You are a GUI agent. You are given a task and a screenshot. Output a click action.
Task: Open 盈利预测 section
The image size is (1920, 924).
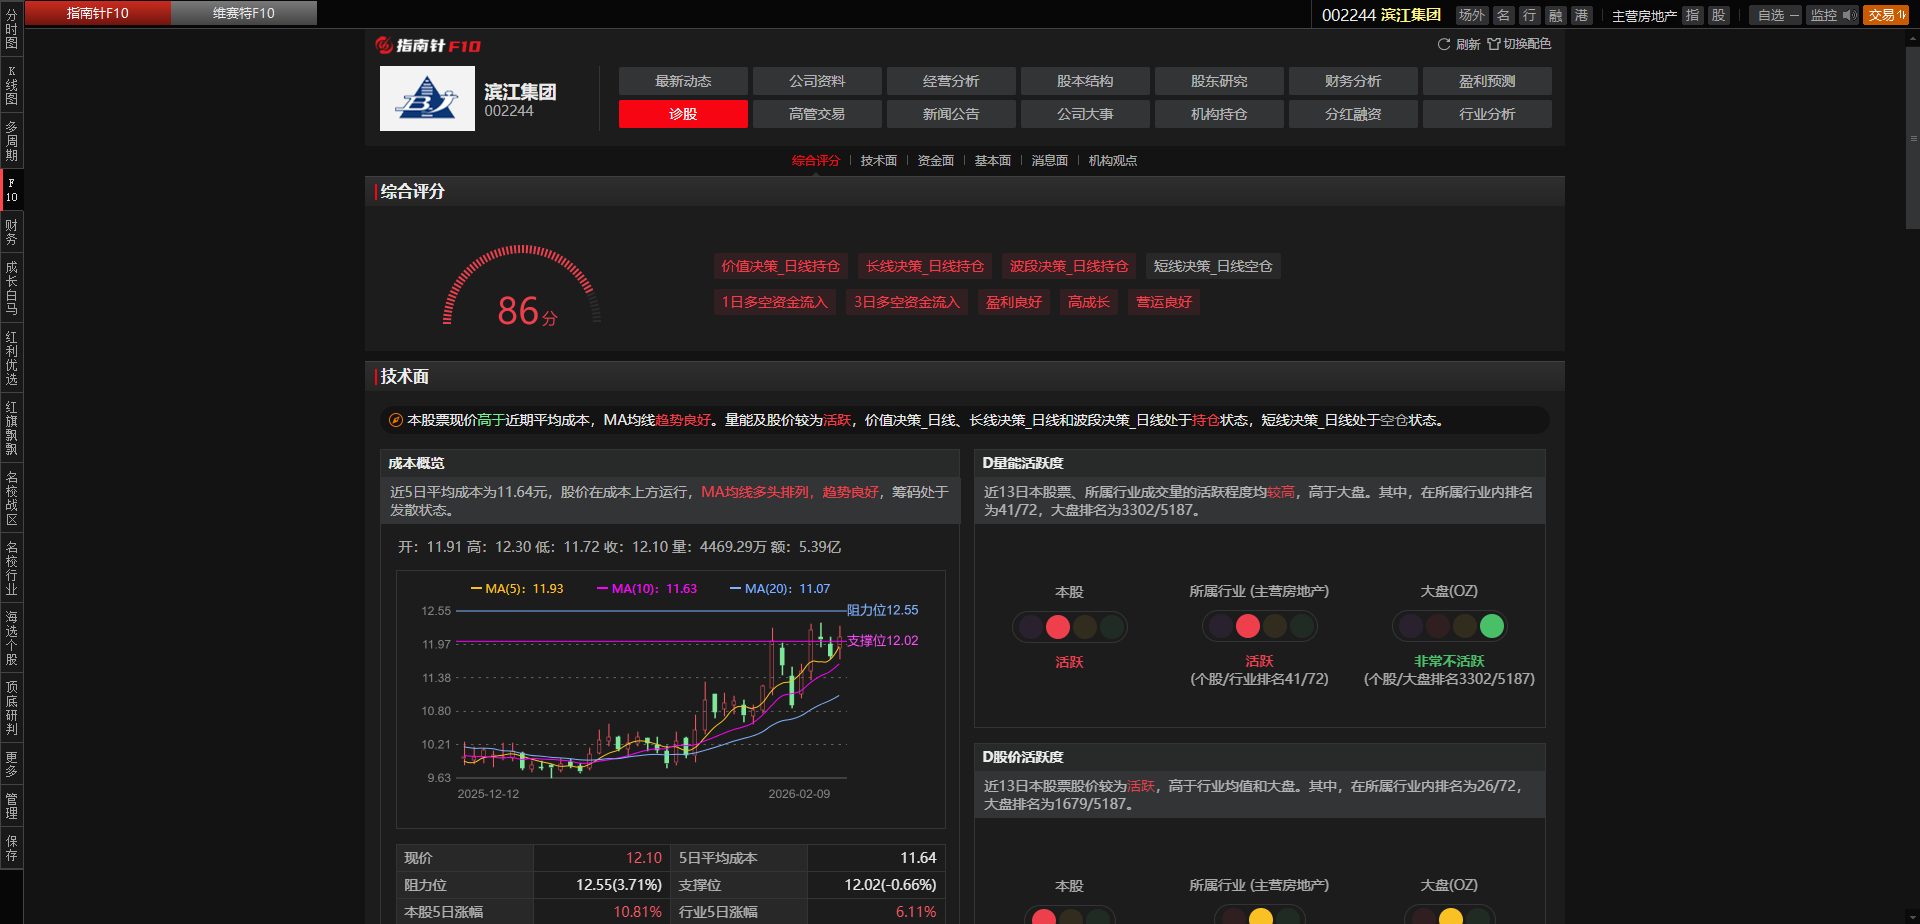click(1487, 81)
